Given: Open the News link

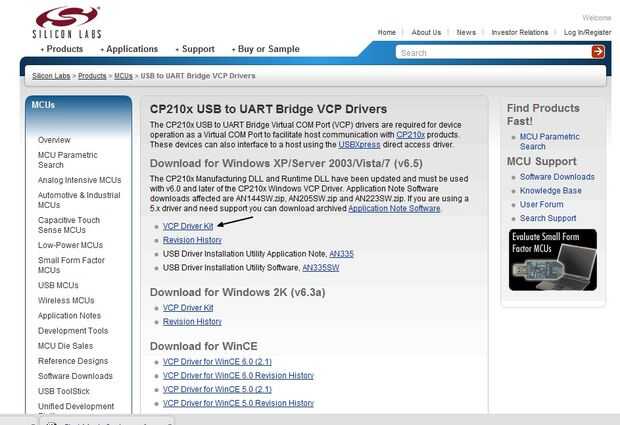Looking at the screenshot, I should 466,32.
